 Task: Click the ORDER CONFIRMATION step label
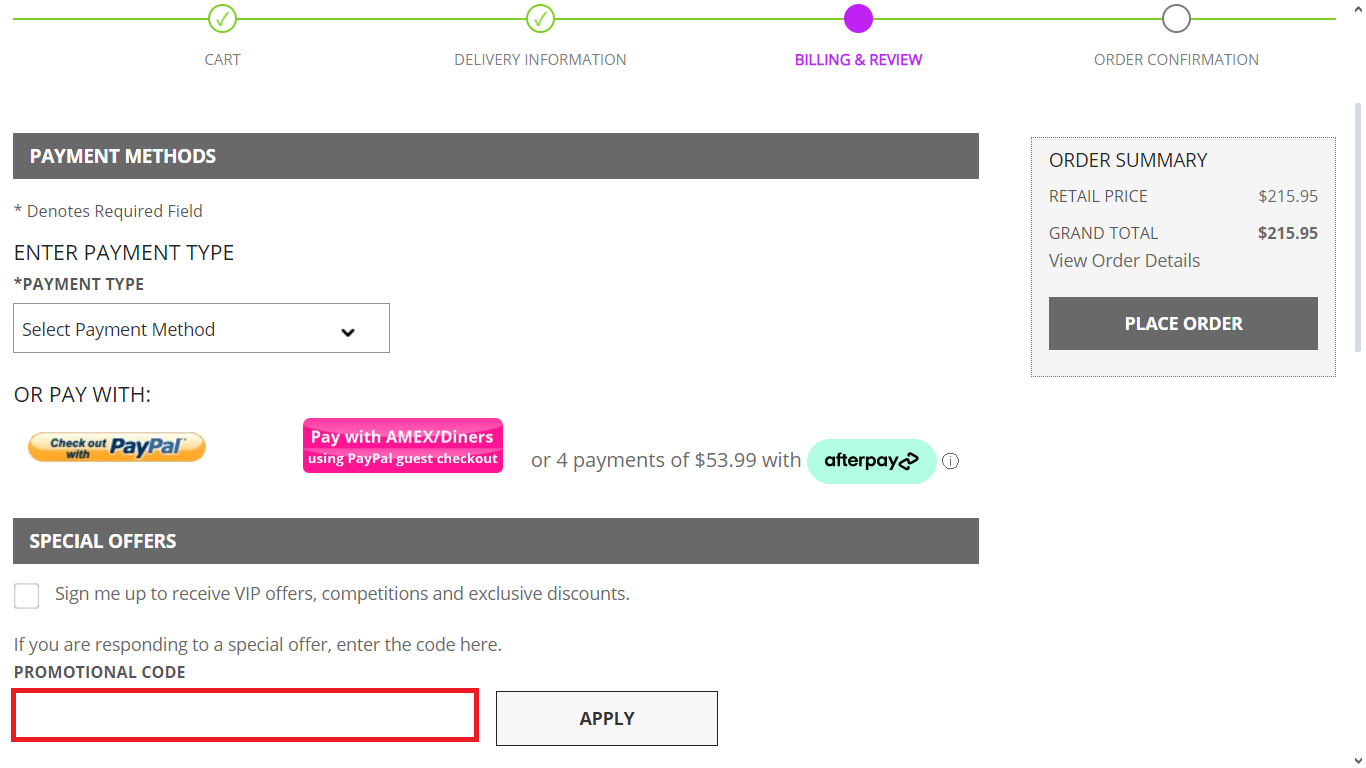[x=1176, y=59]
